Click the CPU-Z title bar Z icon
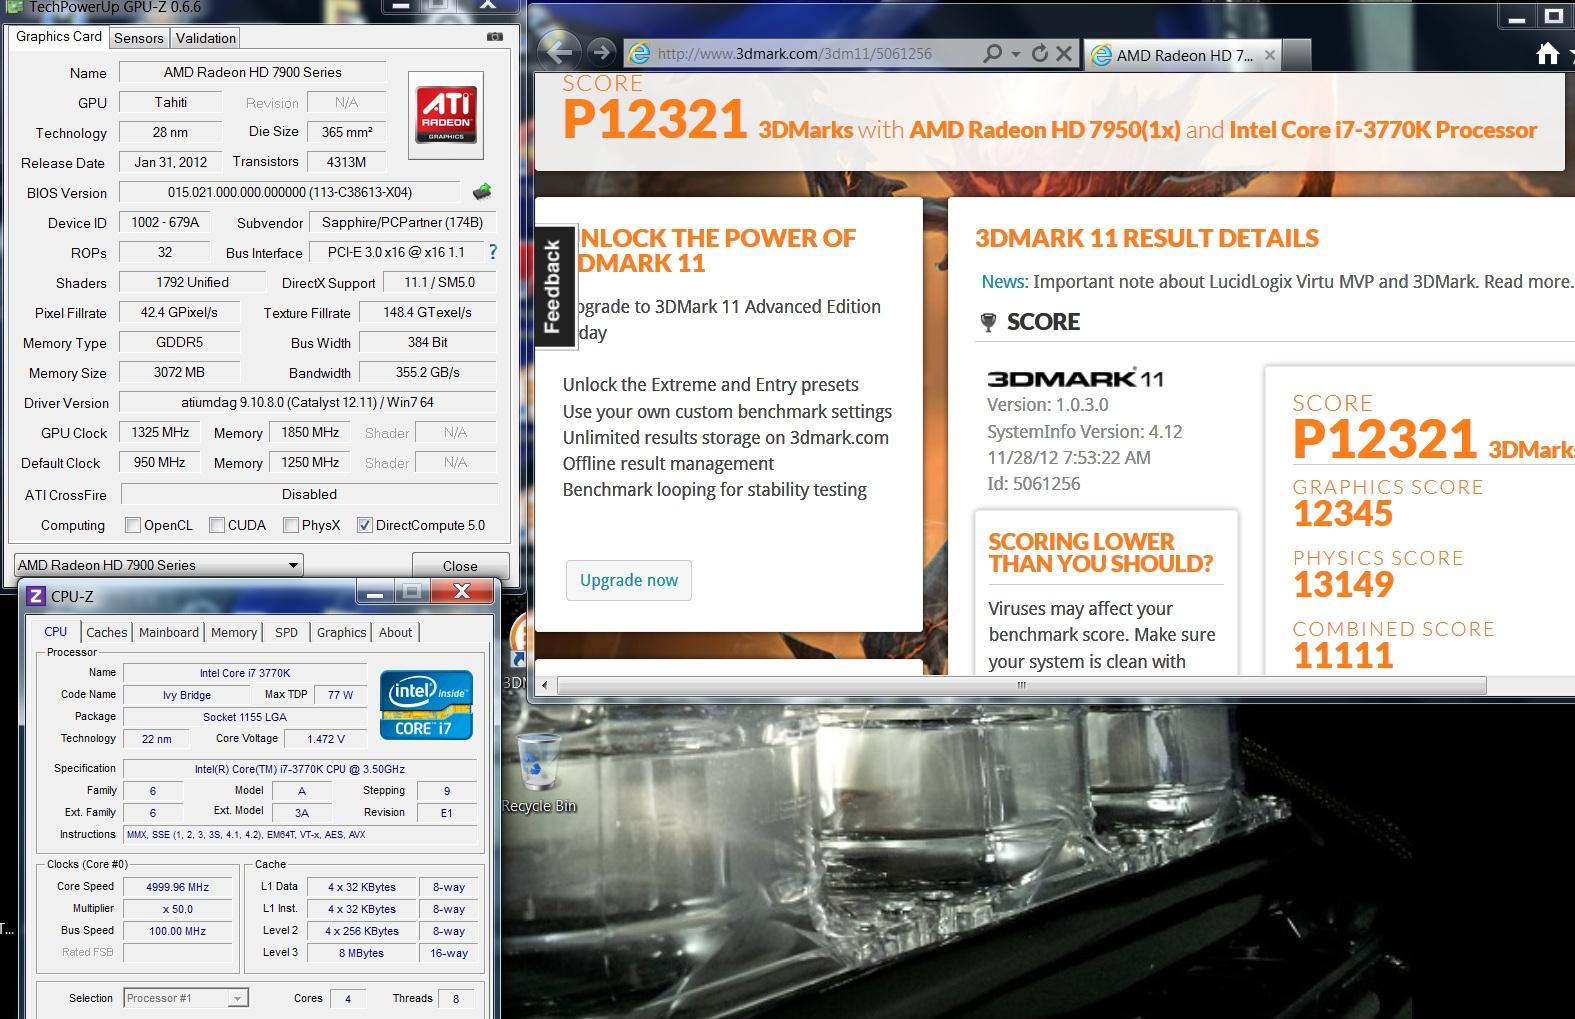The image size is (1575, 1019). coord(36,596)
